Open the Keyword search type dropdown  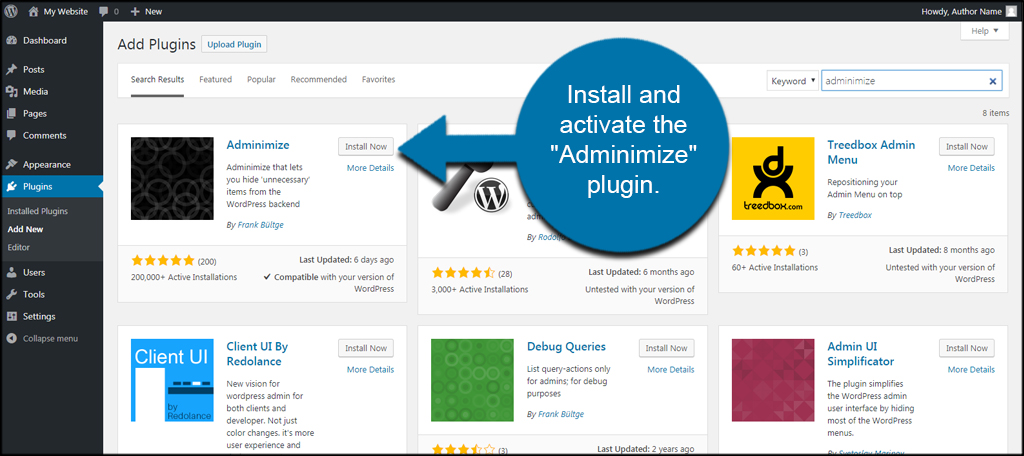pos(792,81)
